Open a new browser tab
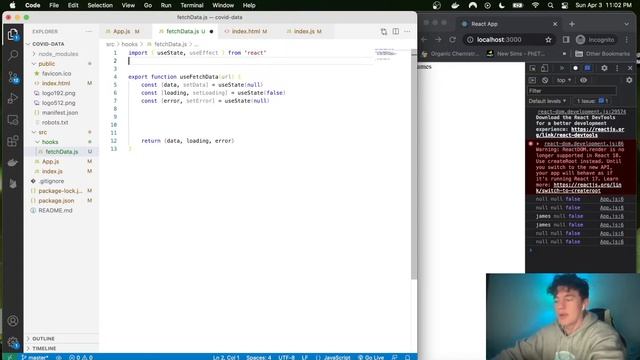The image size is (640, 360). pos(572,24)
